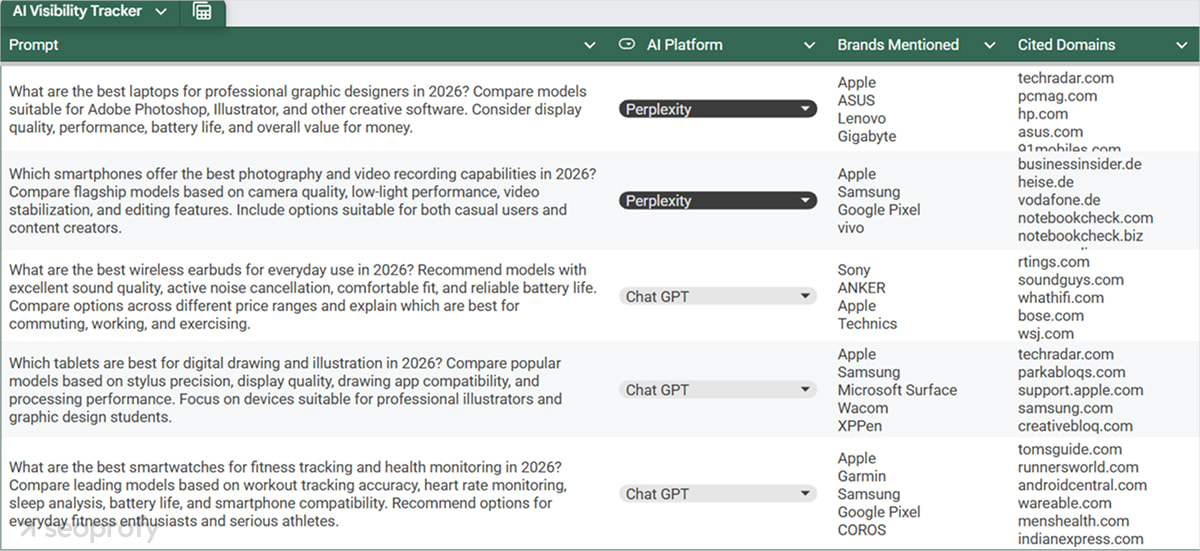Select the tablets for digital drawing prompt cell
The height and width of the screenshot is (551, 1200).
click(x=305, y=390)
